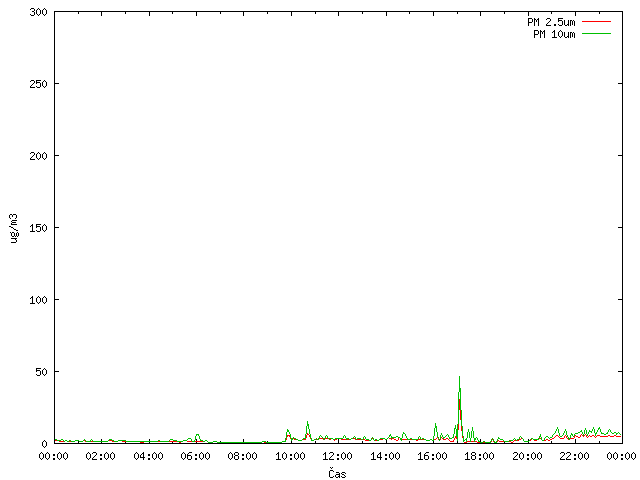Click the 10:00 time label
The height and width of the screenshot is (480, 640).
pos(290,456)
